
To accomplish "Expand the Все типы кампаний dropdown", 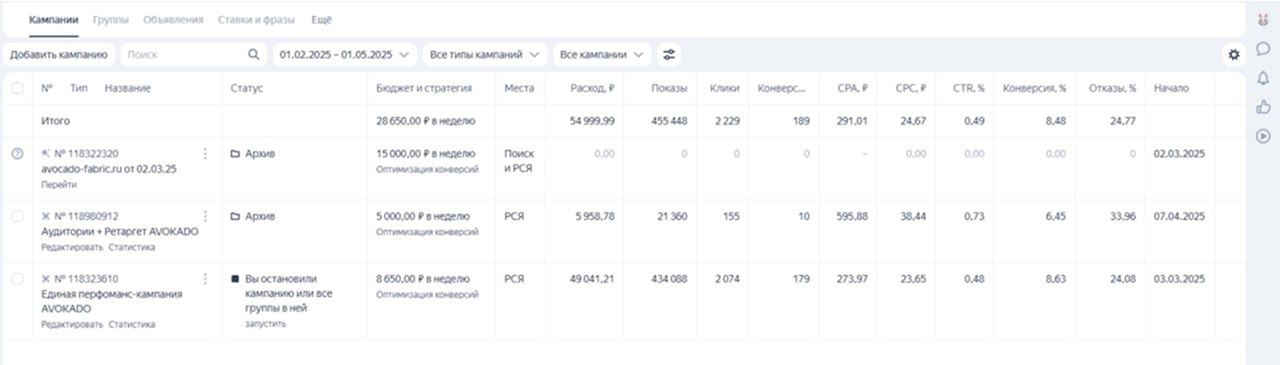I will tap(486, 54).
